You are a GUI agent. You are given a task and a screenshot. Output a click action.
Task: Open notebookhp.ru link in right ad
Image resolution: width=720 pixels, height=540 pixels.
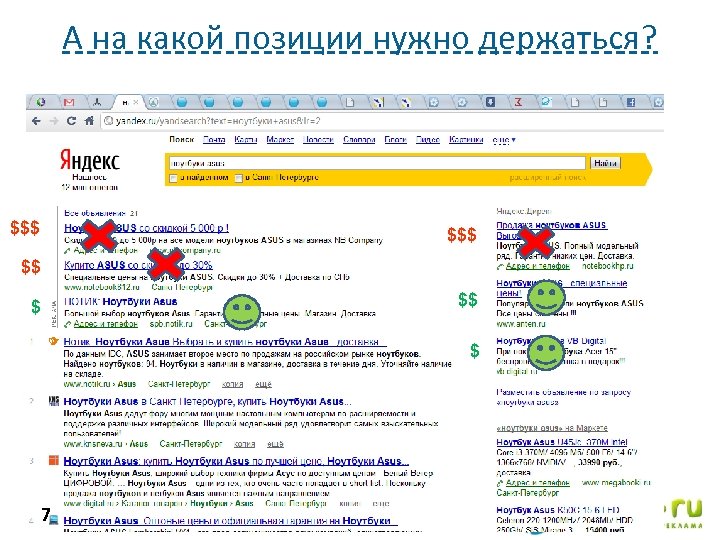click(607, 266)
